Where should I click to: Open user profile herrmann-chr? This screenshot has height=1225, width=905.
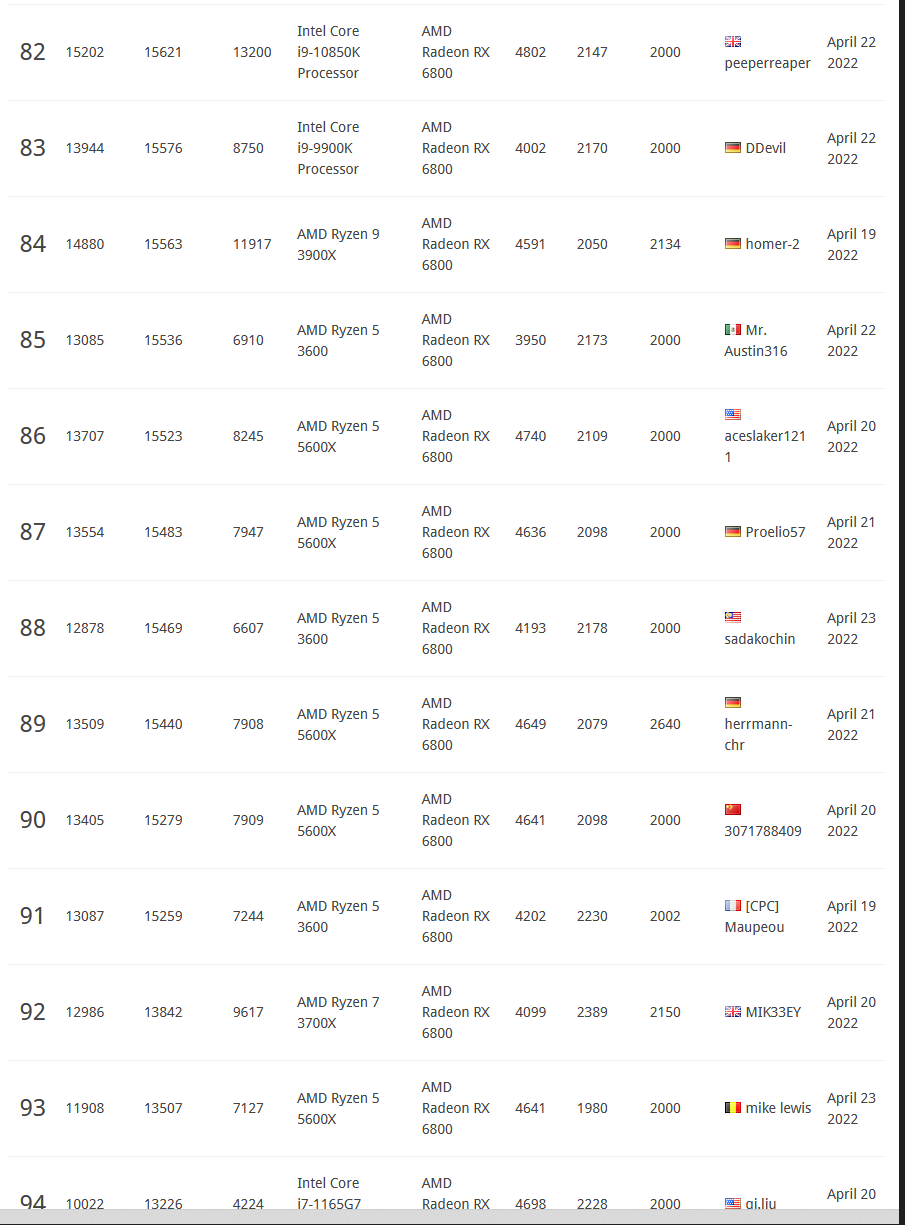pos(758,734)
